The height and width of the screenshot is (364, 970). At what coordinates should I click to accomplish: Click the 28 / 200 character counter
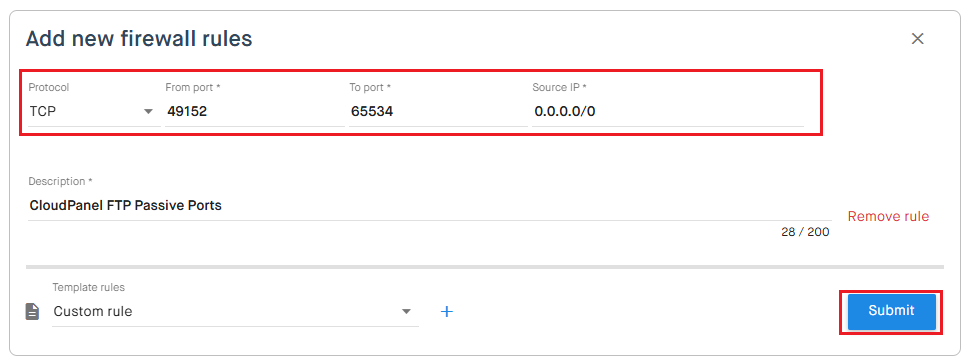[x=805, y=233]
